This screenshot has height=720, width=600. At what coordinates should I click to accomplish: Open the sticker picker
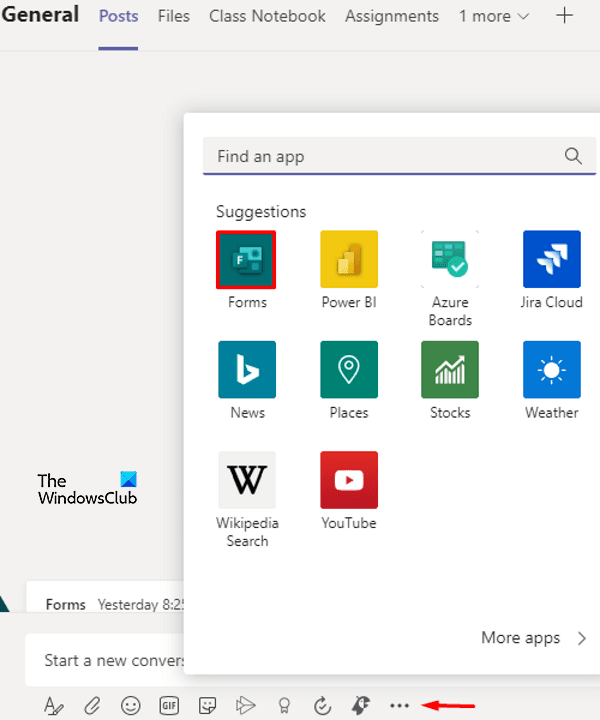[x=207, y=705]
